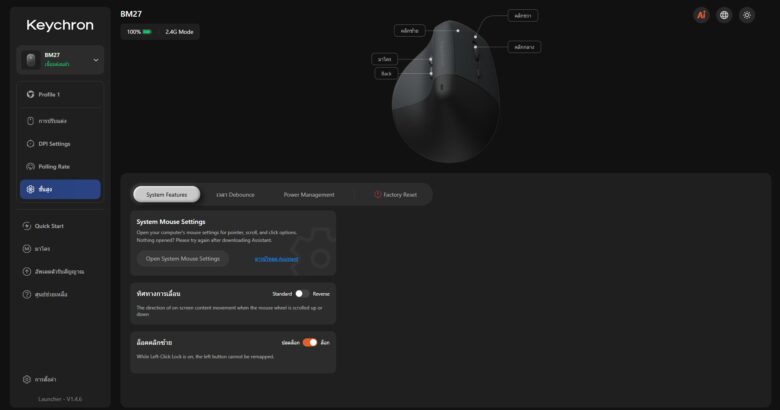Click the 2.4G Mode status text
The width and height of the screenshot is (780, 410).
coord(179,32)
